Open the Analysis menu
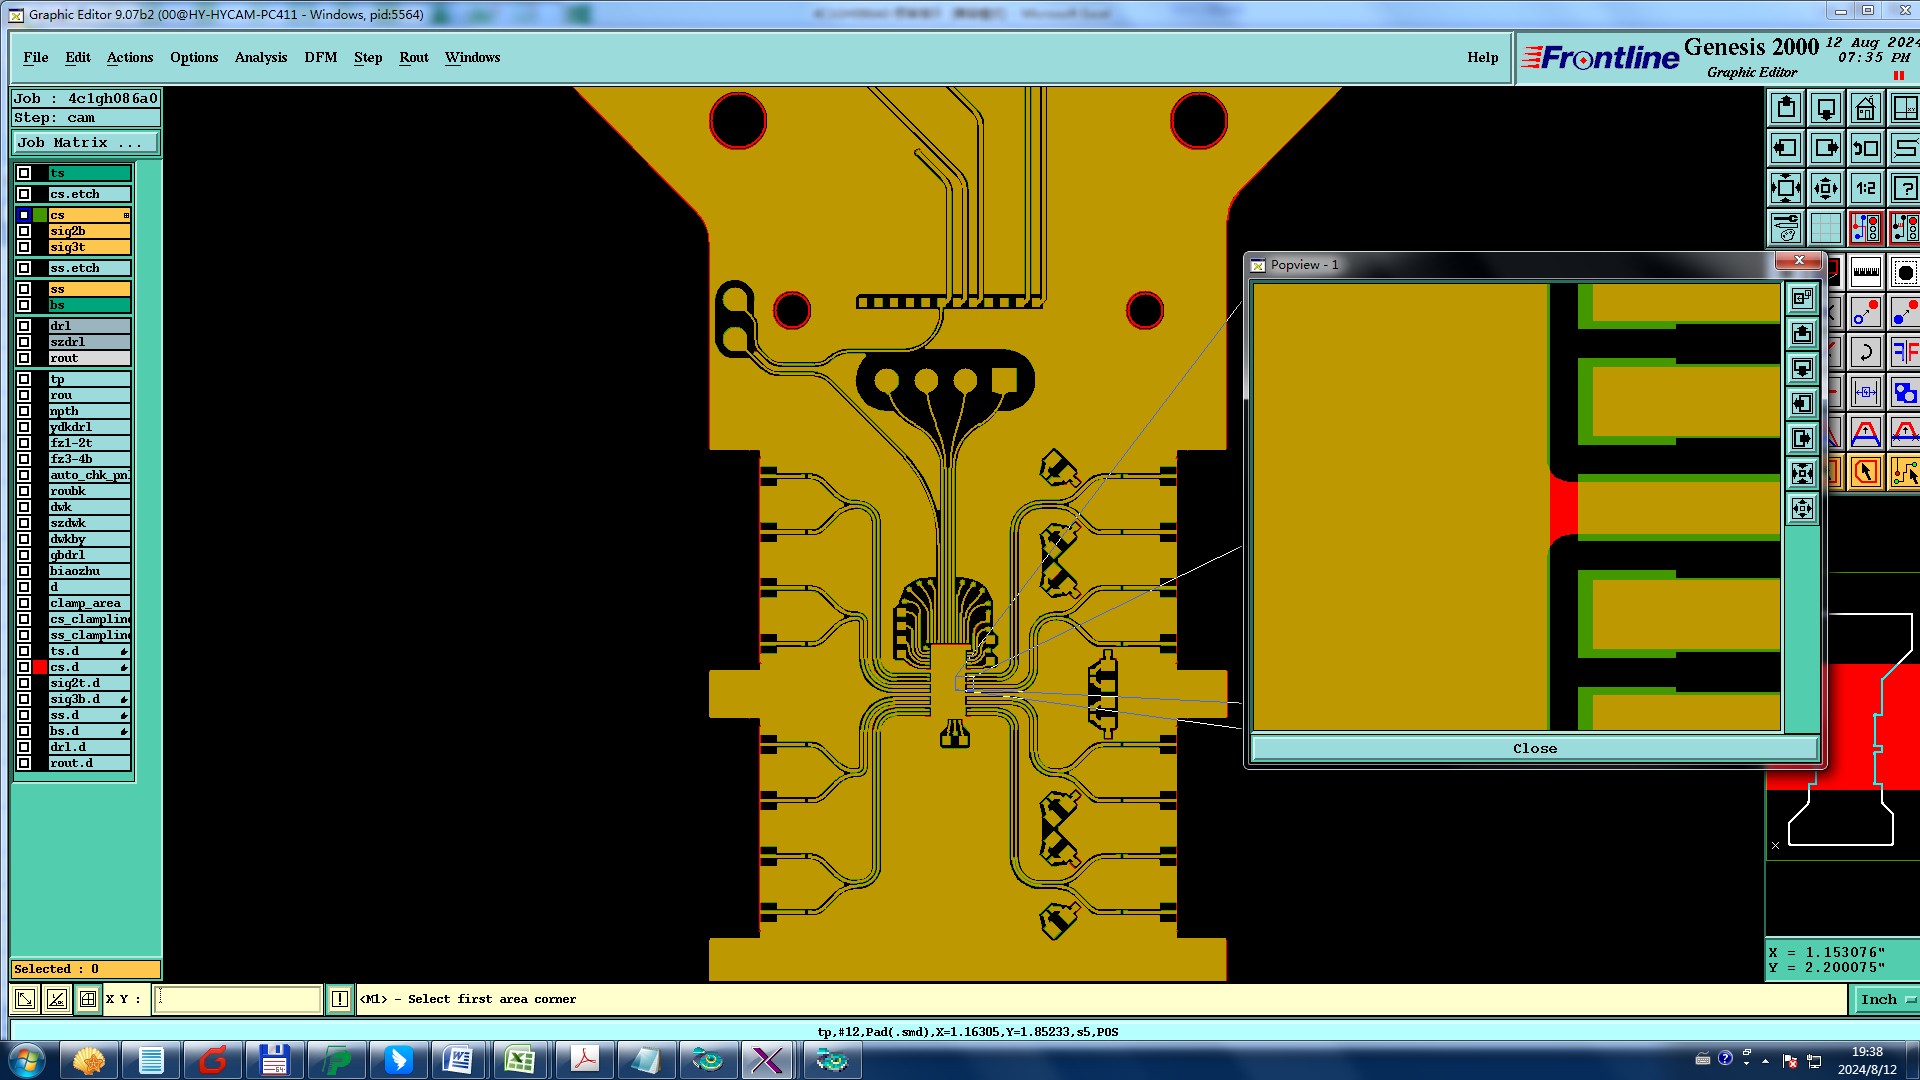Screen dimensions: 1920x1080 (x=261, y=57)
